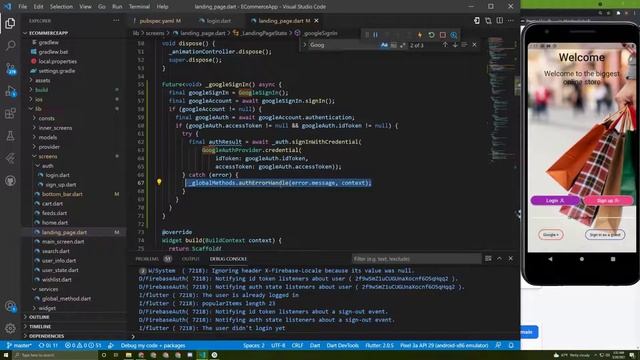Switch to the OUTPUT panel tab
This screenshot has width=640, height=360.
pyautogui.click(x=190, y=259)
